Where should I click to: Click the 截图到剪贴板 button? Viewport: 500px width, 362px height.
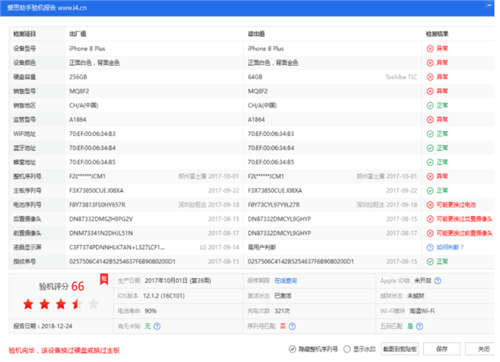click(x=400, y=349)
